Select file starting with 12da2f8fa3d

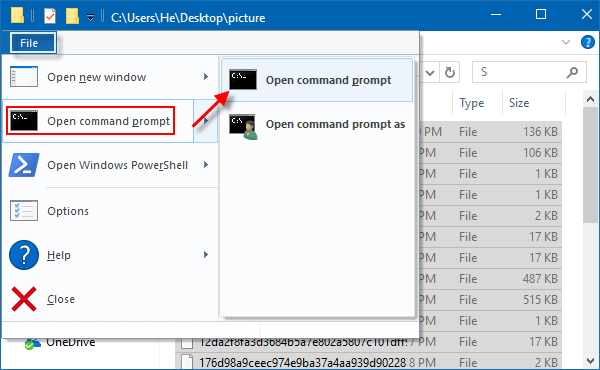click(303, 342)
